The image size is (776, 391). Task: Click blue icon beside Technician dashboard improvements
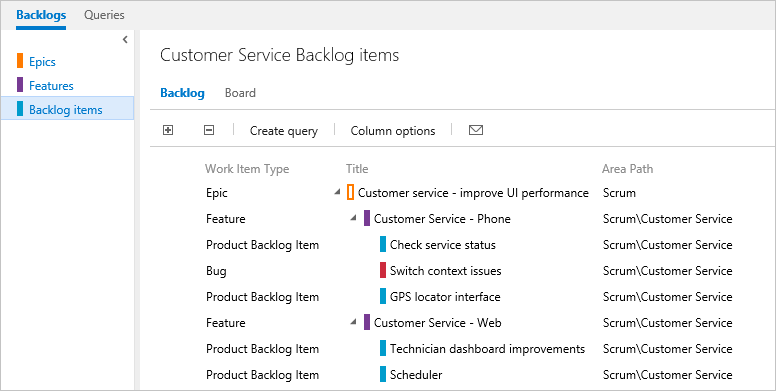[383, 348]
